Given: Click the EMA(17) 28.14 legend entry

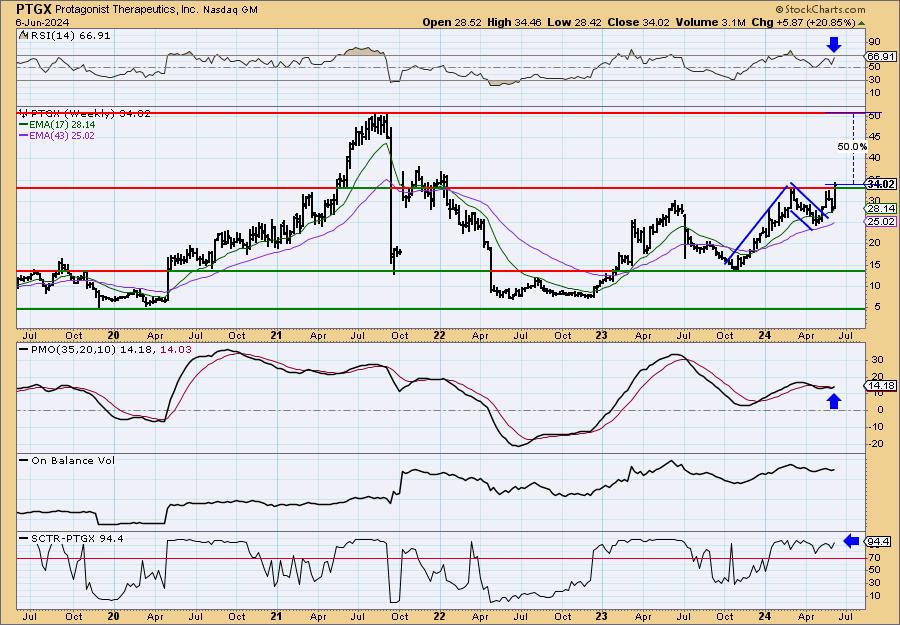Looking at the screenshot, I should [x=57, y=125].
